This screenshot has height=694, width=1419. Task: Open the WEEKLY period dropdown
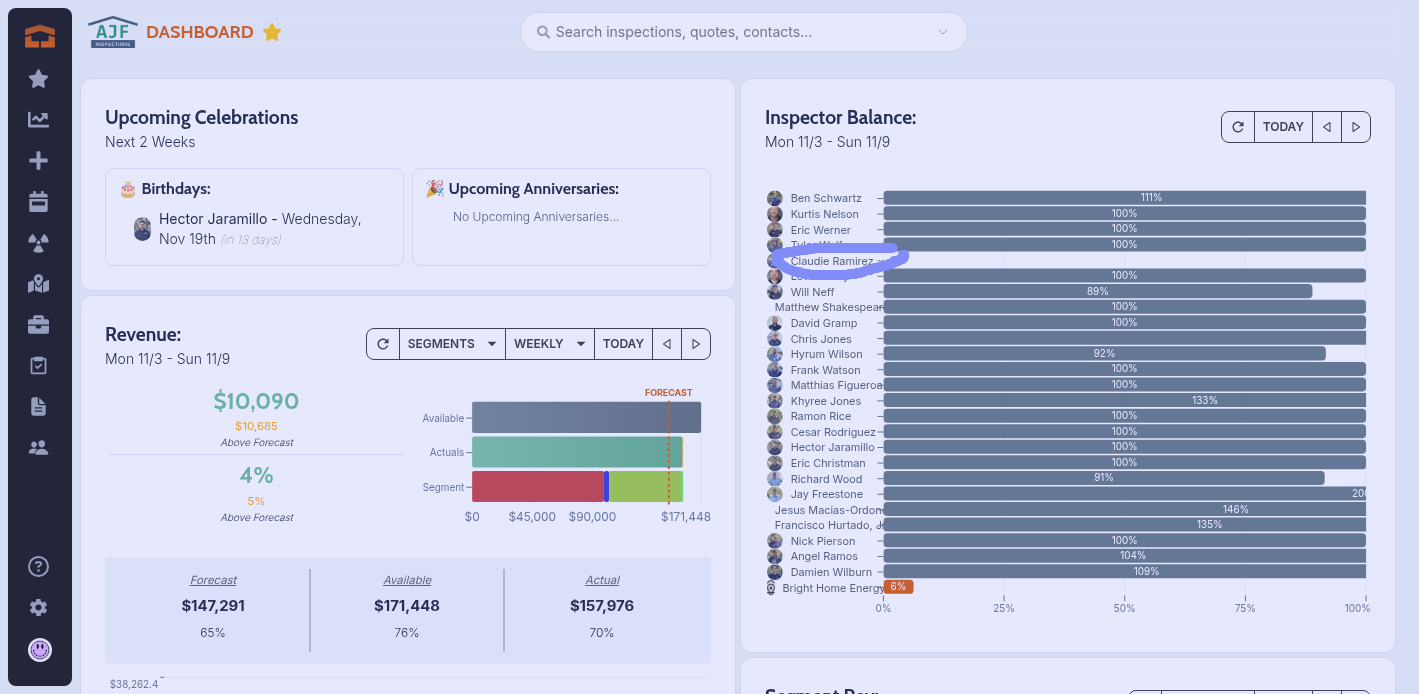pos(549,344)
